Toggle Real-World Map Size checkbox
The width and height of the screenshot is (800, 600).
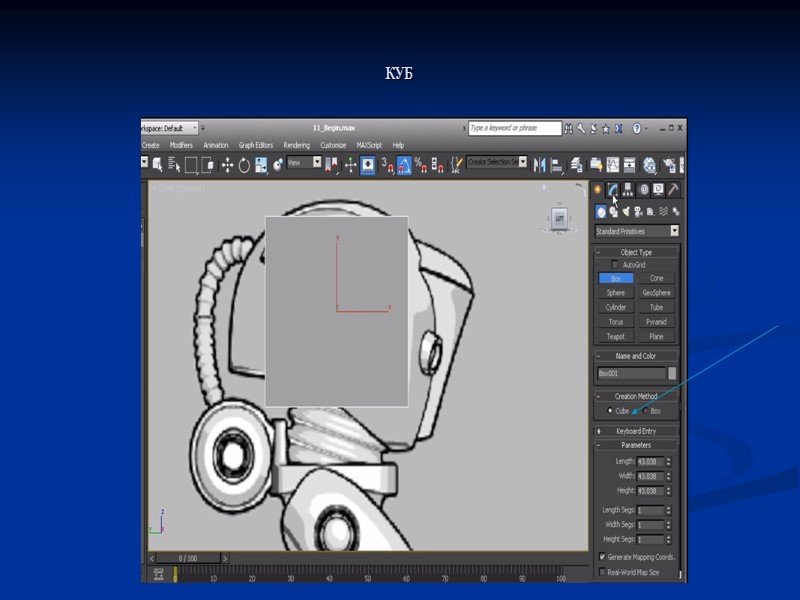602,572
